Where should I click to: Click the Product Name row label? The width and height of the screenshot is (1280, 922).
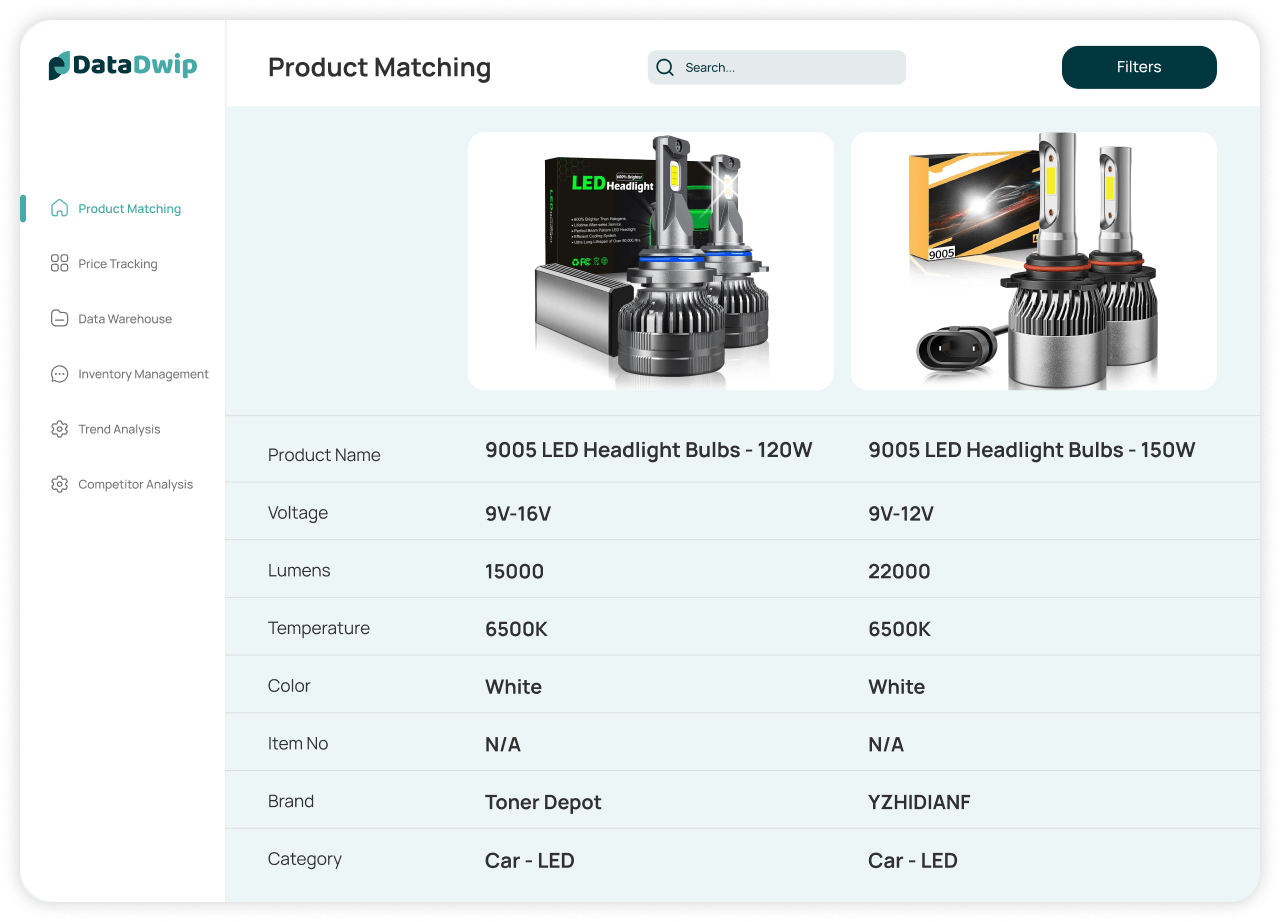pos(324,455)
